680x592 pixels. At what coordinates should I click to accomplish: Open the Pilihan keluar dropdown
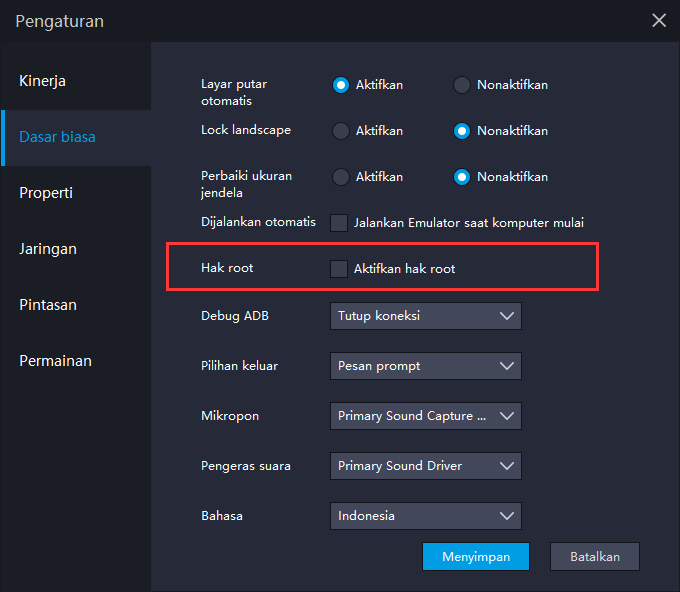tap(425, 366)
